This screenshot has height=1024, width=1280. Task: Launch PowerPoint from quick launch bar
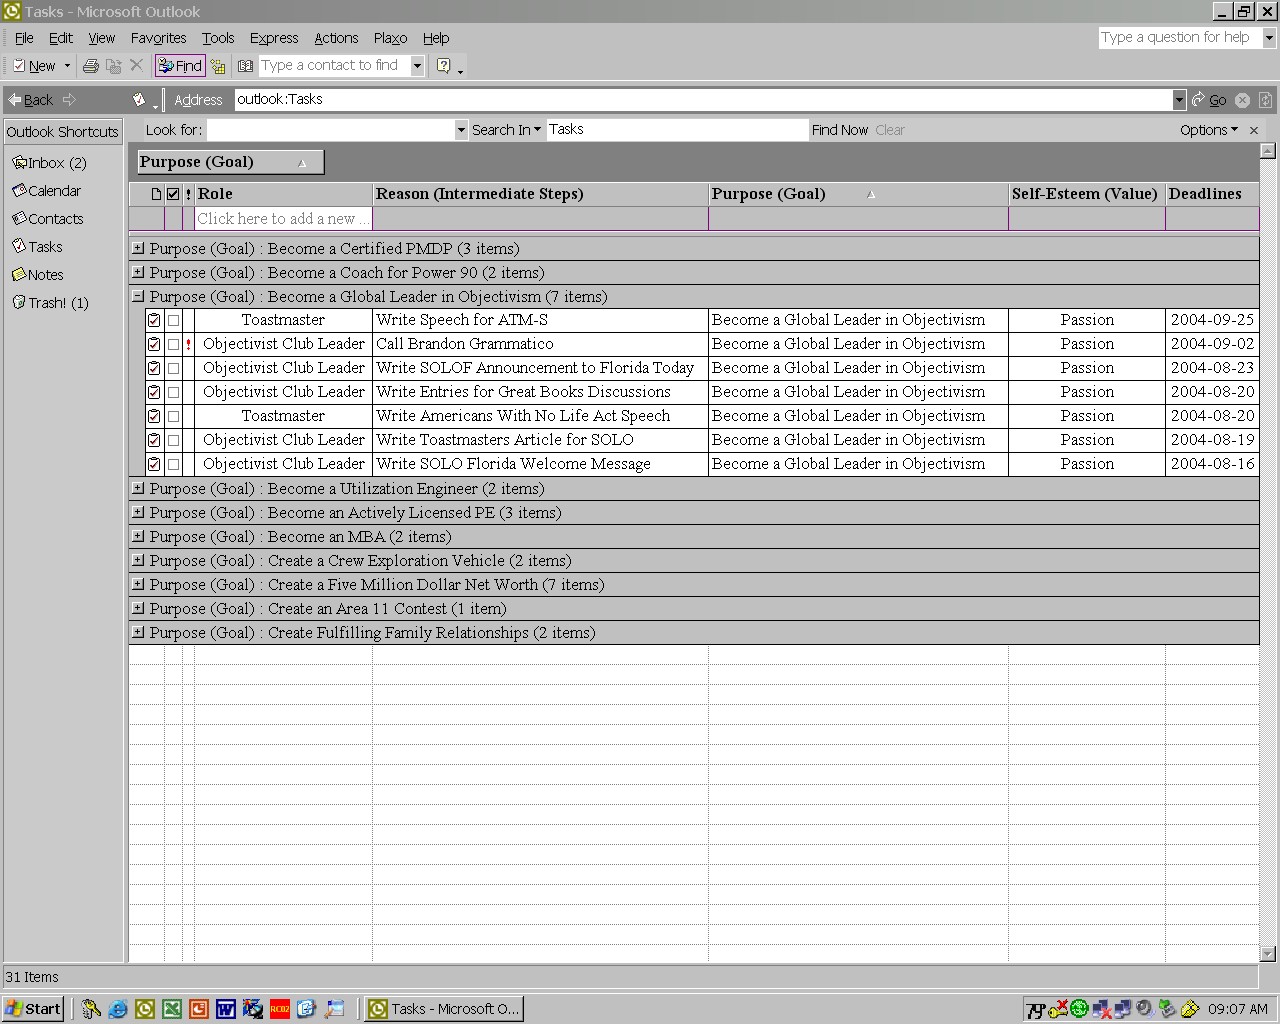pyautogui.click(x=199, y=1009)
